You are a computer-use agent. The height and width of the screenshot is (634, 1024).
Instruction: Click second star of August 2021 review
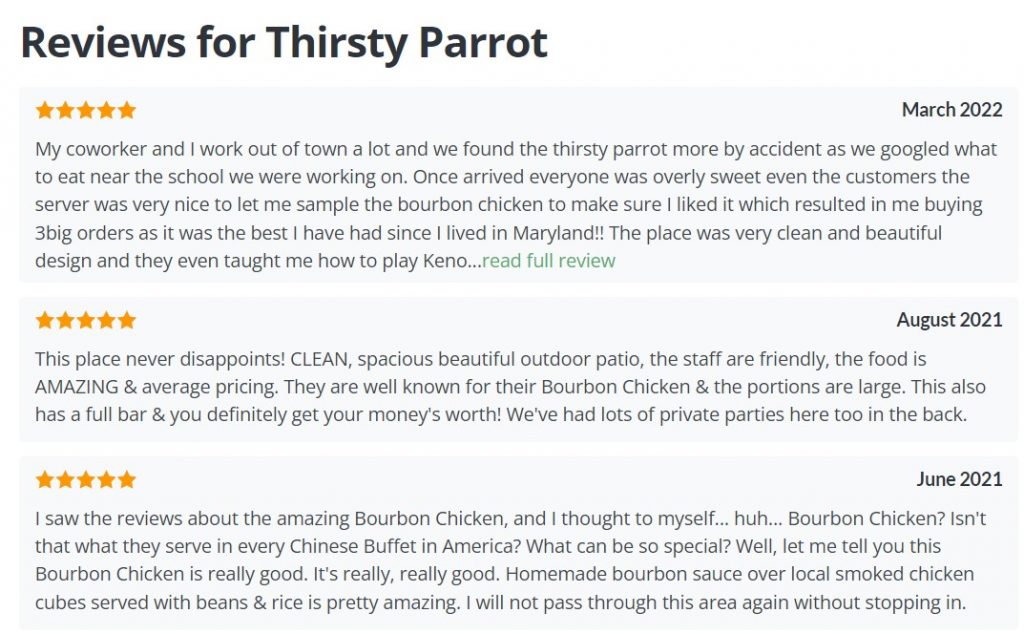pos(65,320)
